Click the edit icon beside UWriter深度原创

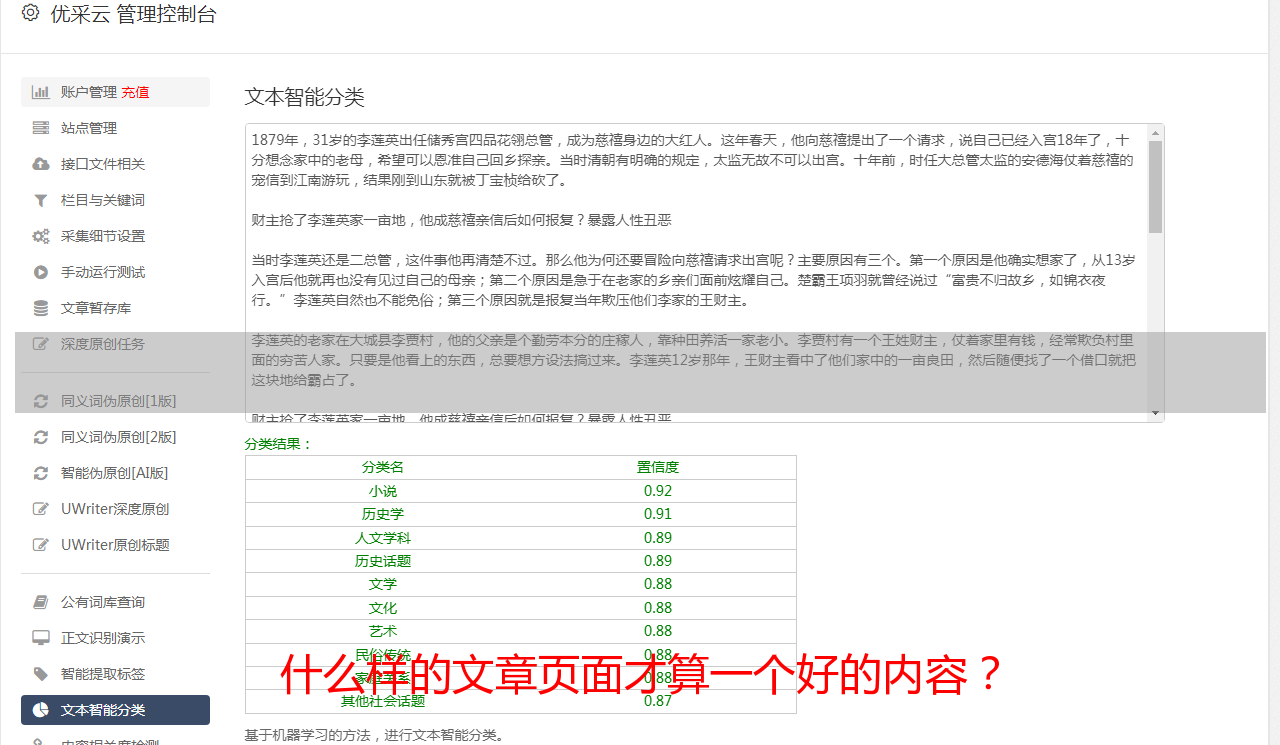pos(41,509)
